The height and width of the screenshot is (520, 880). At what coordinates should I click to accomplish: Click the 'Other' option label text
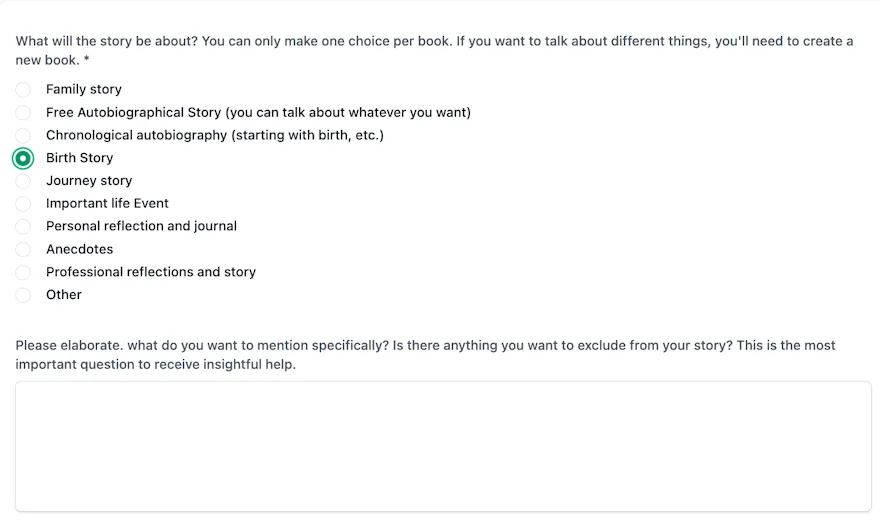[x=64, y=295]
